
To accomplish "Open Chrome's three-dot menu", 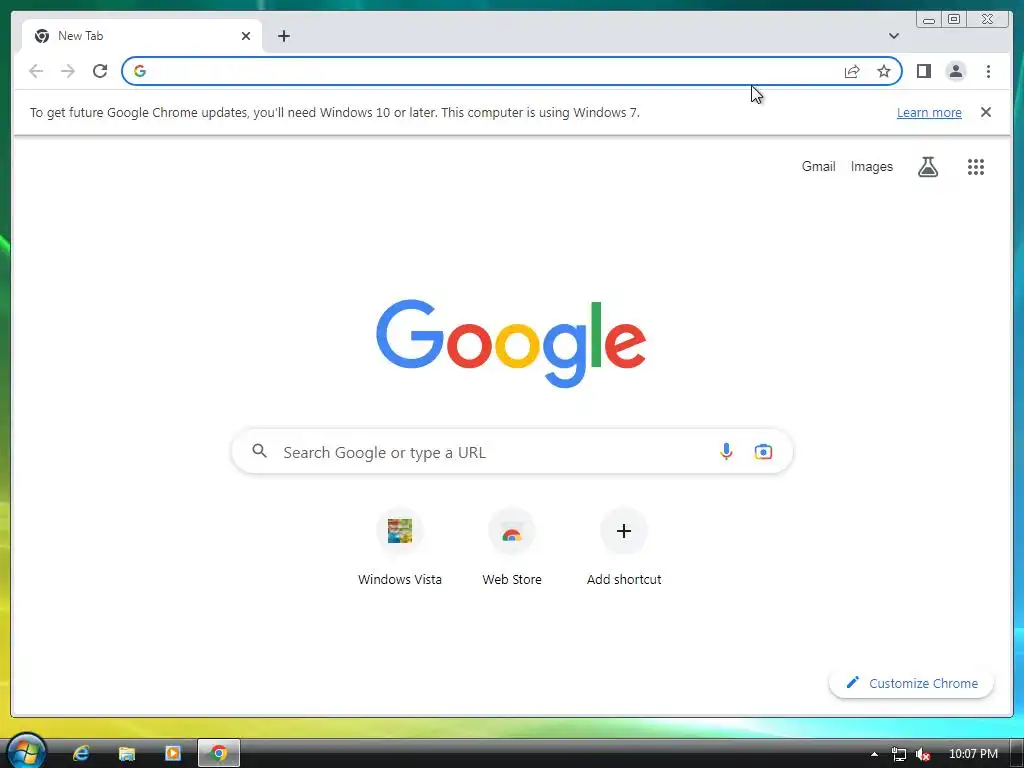I will point(988,71).
